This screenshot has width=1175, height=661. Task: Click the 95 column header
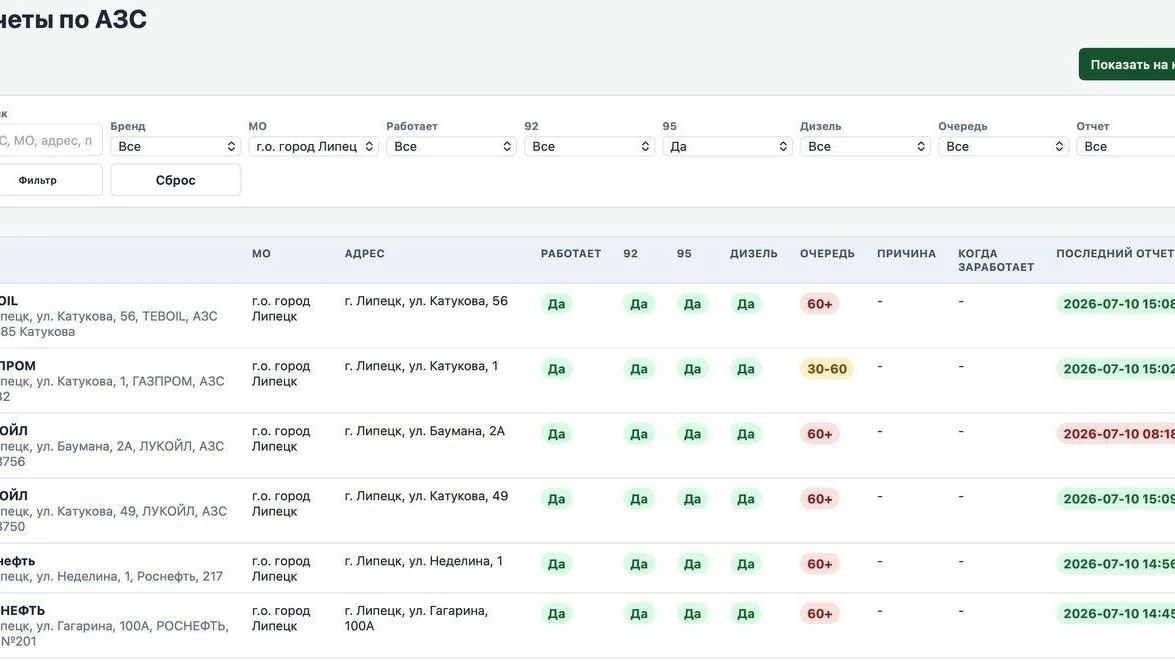(x=684, y=253)
